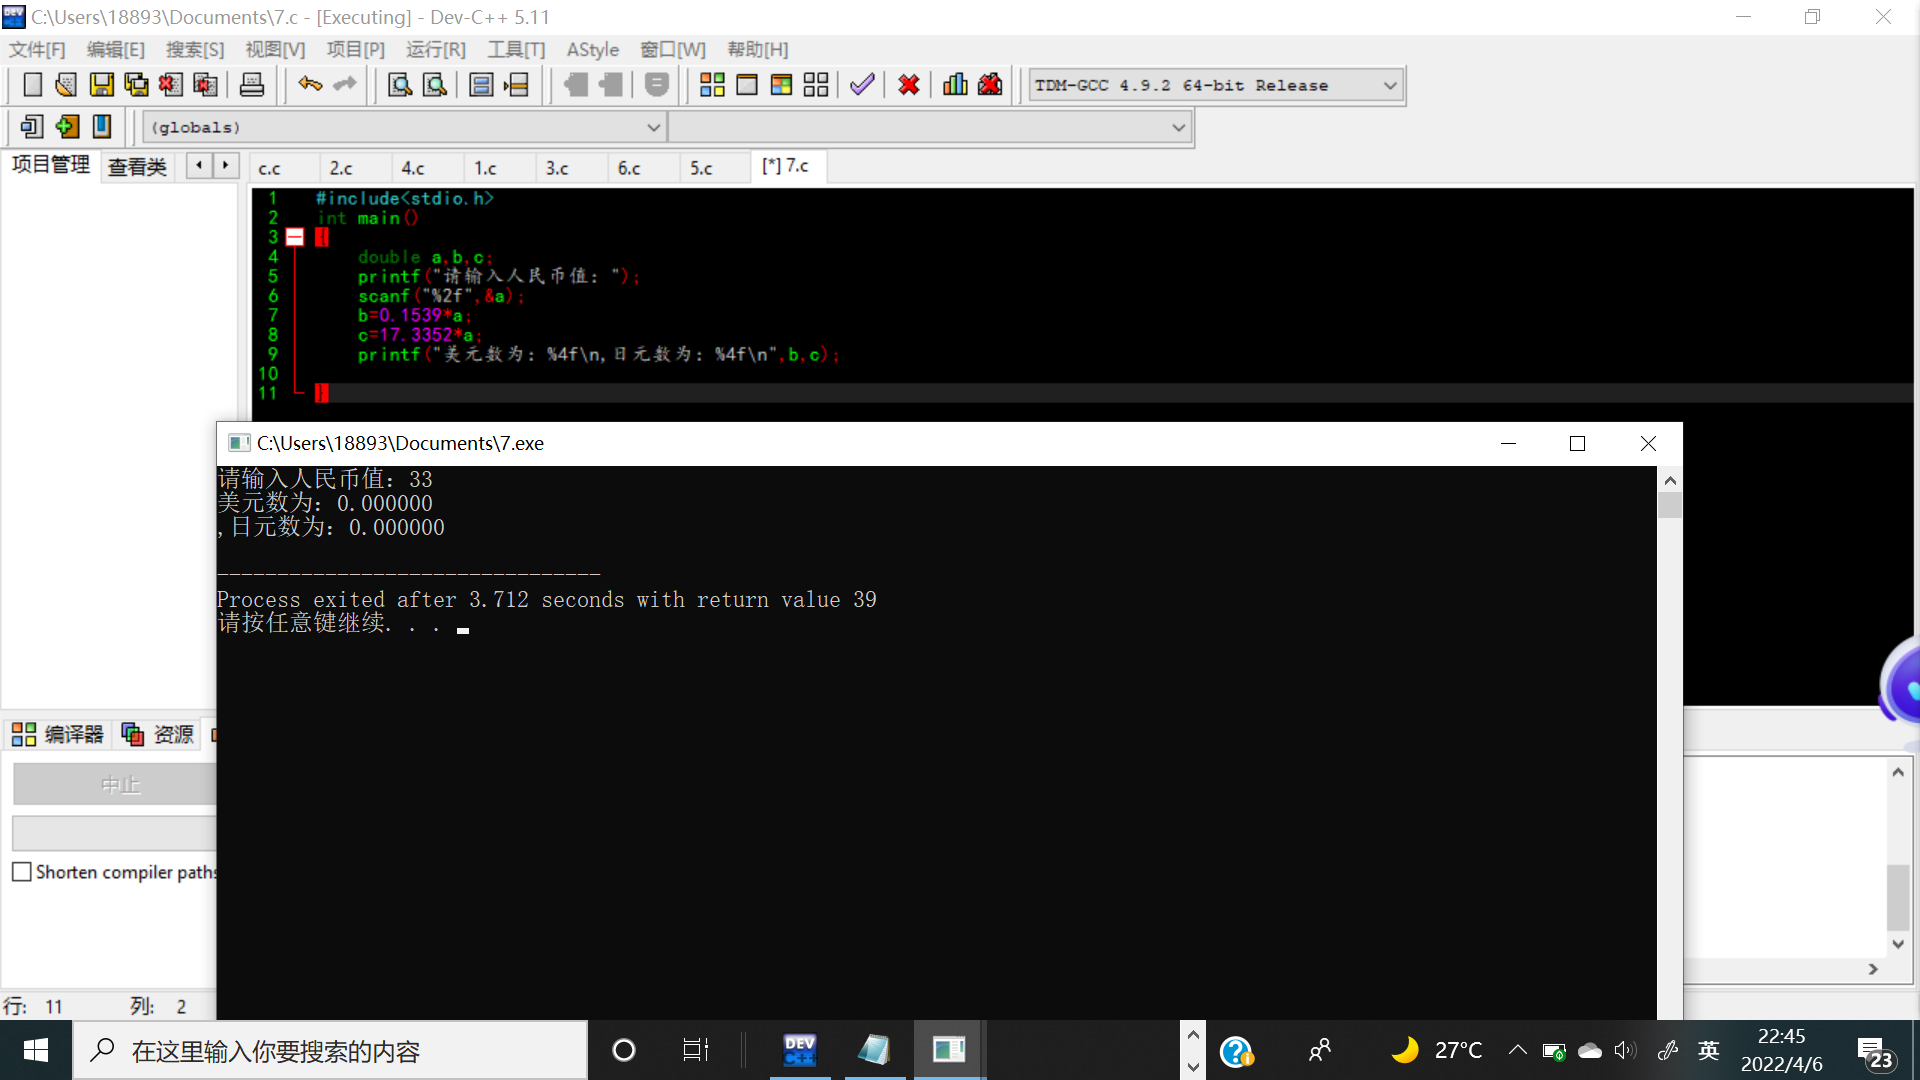Collapse the main function fold marker

point(295,237)
